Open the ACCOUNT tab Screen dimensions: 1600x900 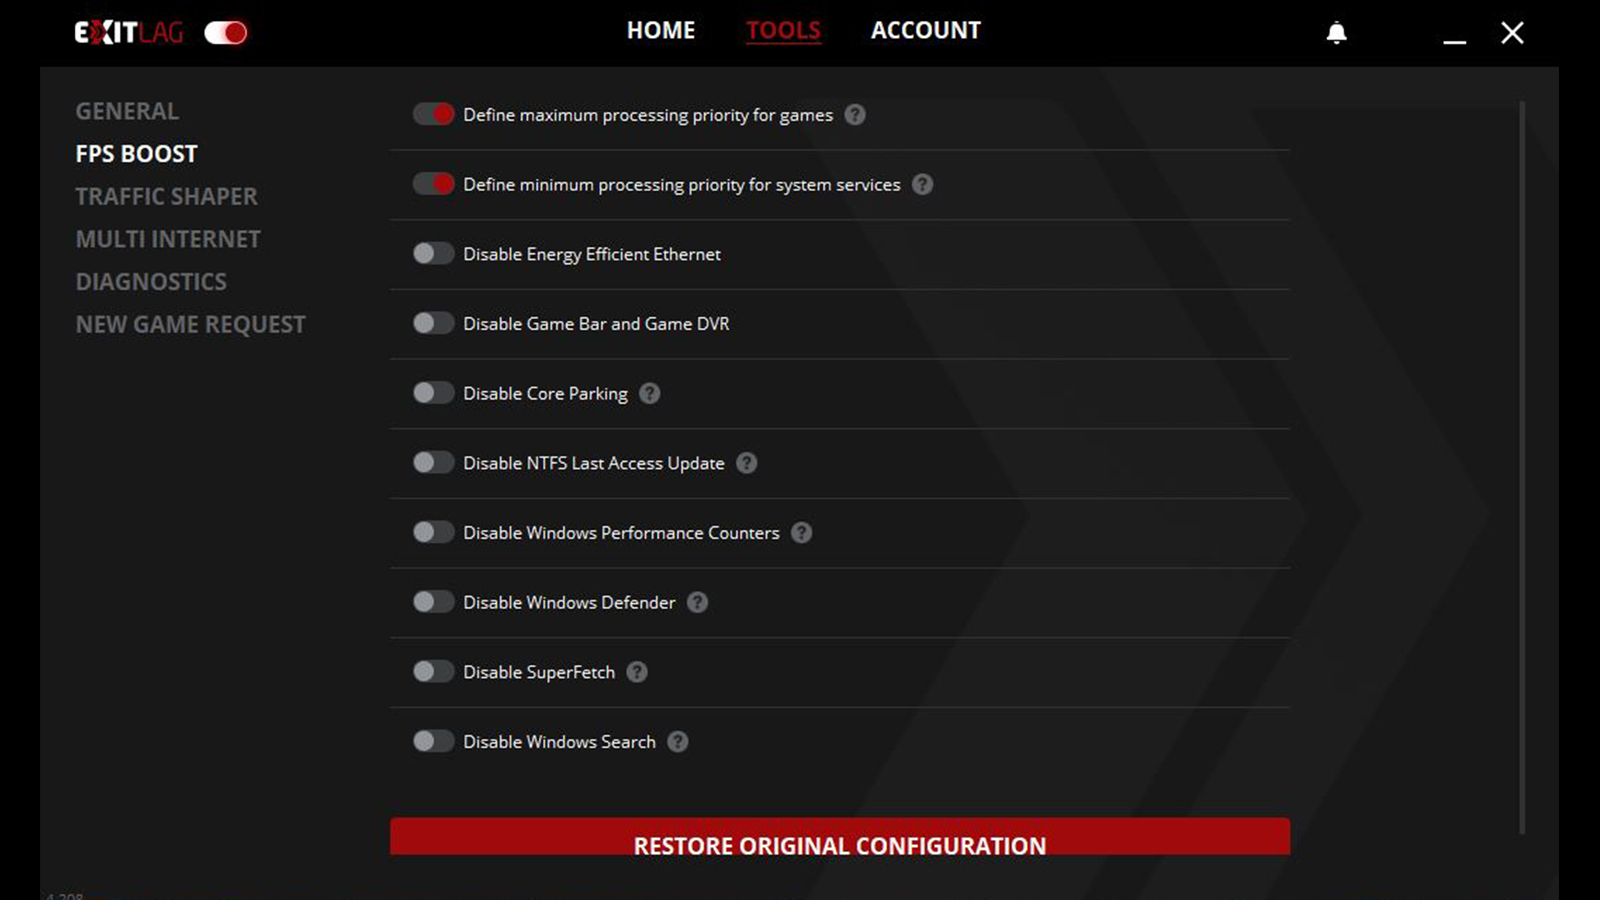point(925,31)
